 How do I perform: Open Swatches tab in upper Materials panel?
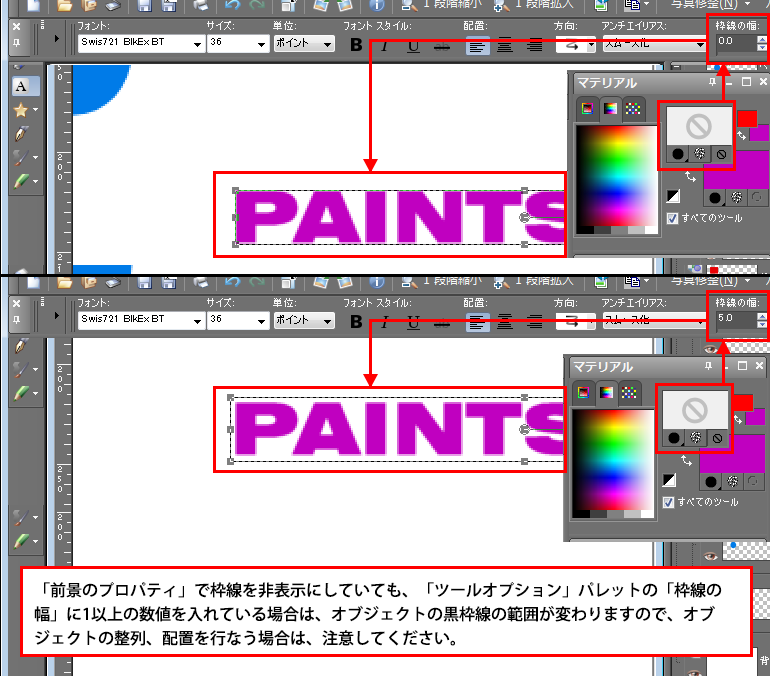(632, 108)
